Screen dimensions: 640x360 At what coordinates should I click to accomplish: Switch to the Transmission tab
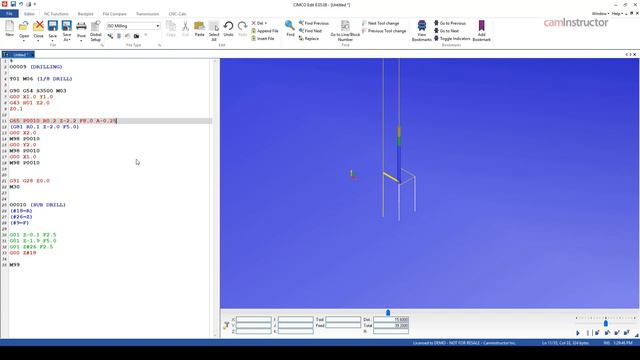tap(147, 14)
